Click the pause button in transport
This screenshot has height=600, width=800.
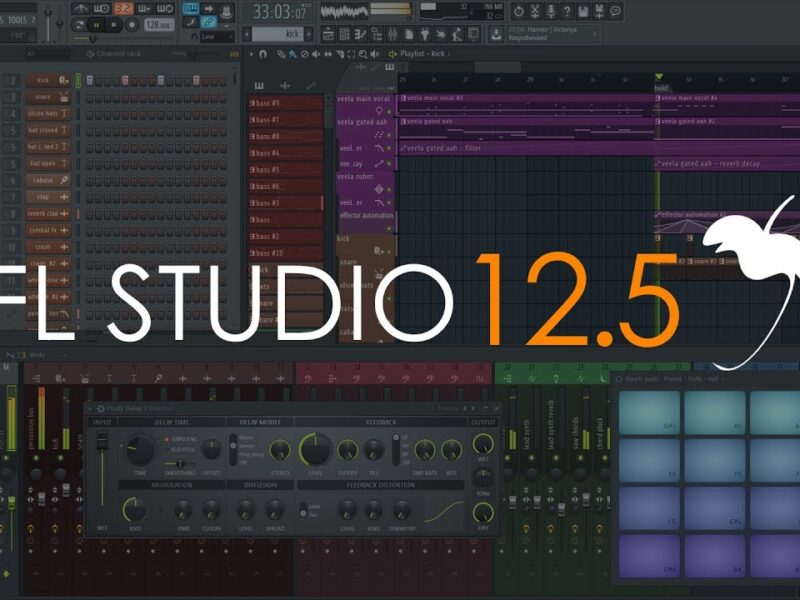(95, 24)
